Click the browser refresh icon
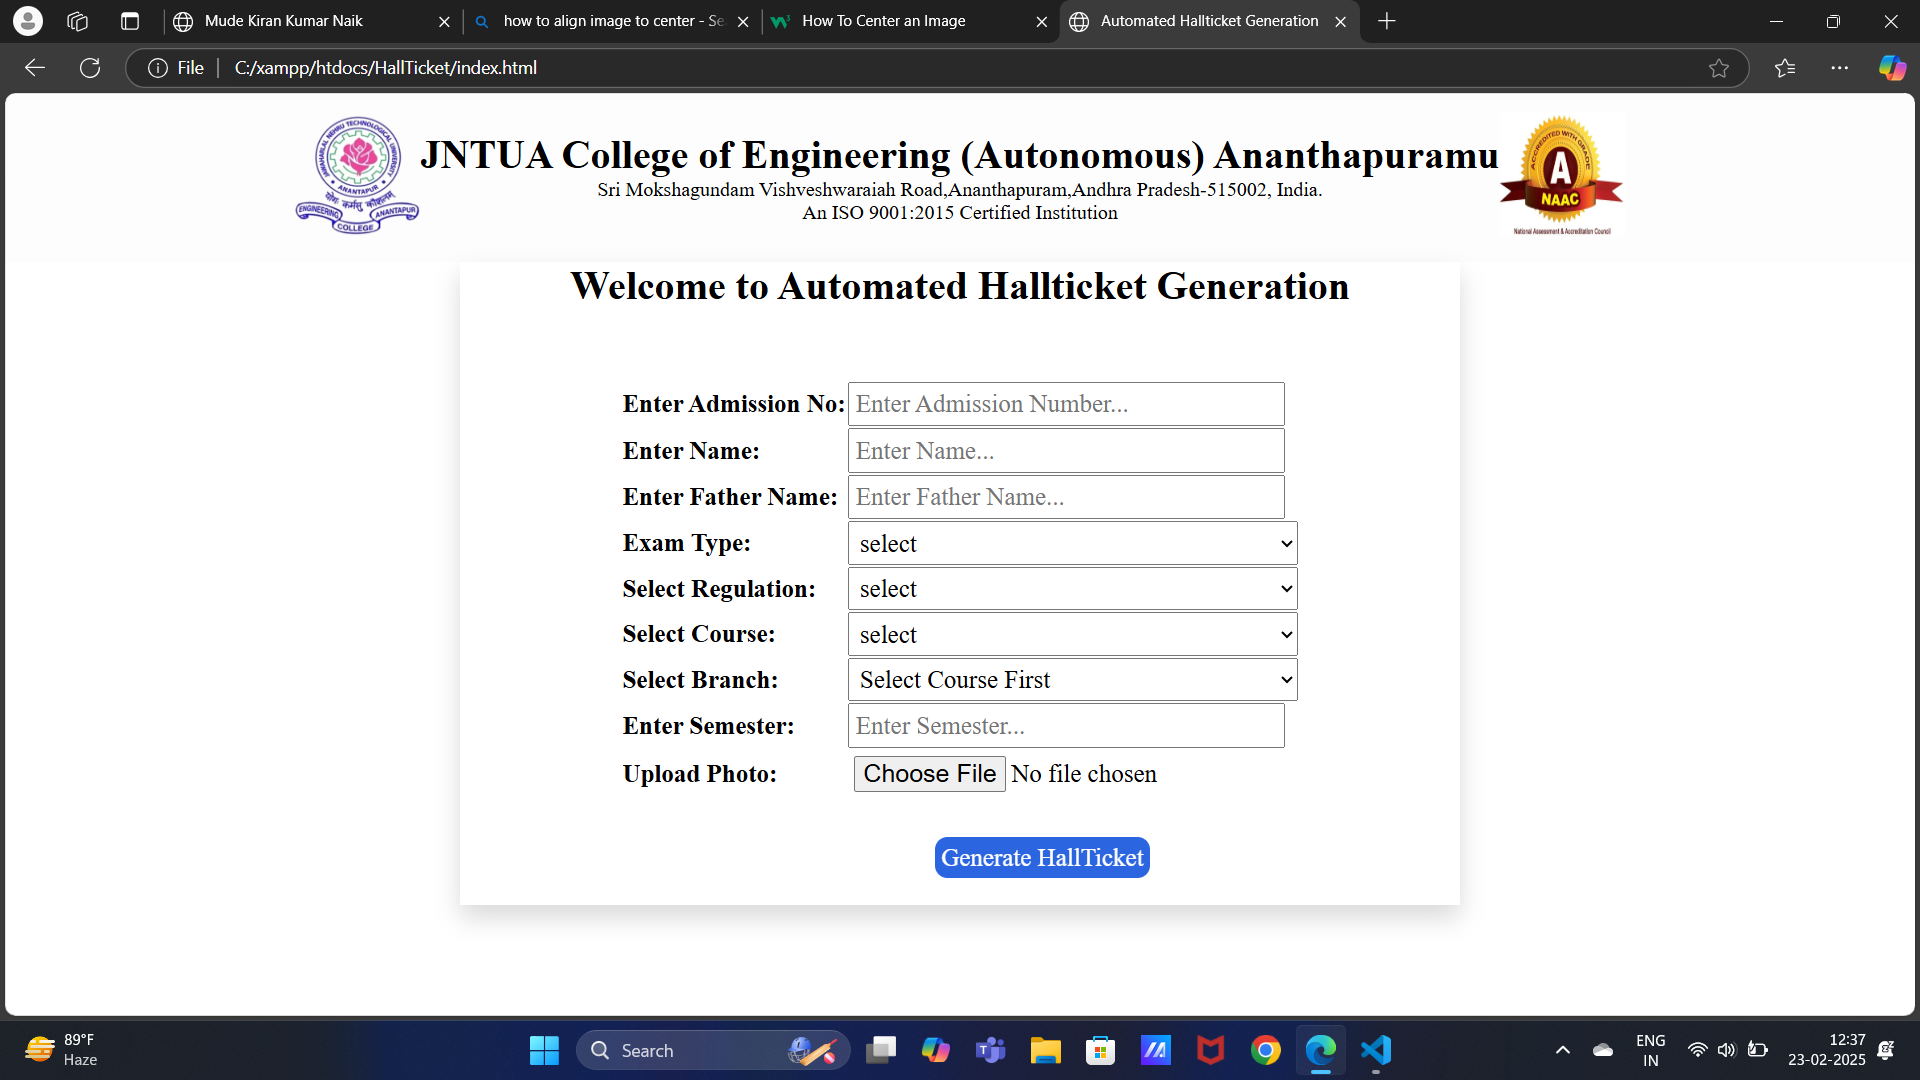The width and height of the screenshot is (1920, 1080). (x=90, y=68)
